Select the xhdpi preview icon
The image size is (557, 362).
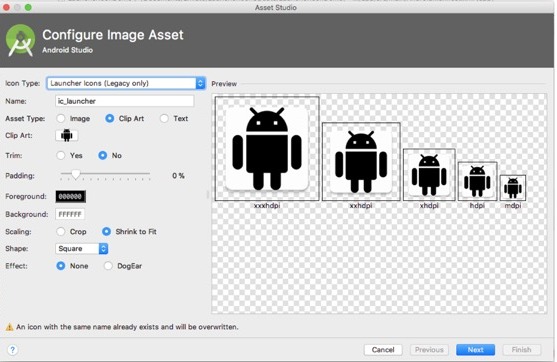(x=429, y=175)
